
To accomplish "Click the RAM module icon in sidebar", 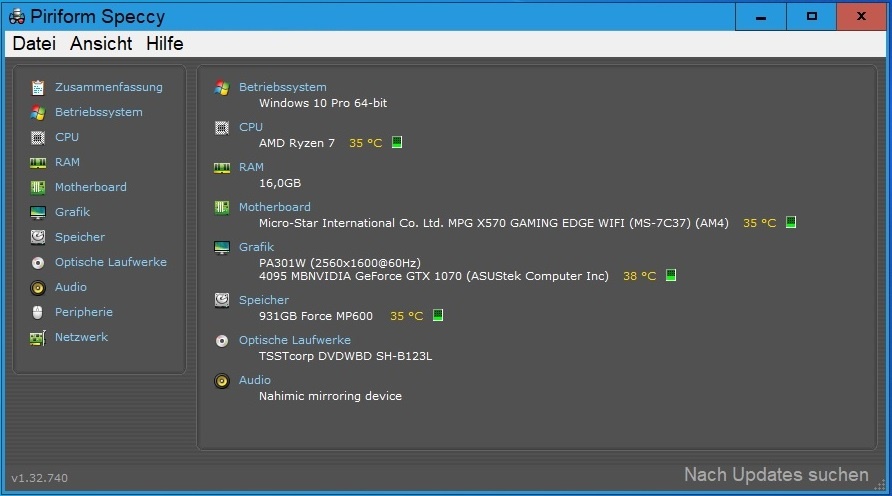I will (x=38, y=163).
